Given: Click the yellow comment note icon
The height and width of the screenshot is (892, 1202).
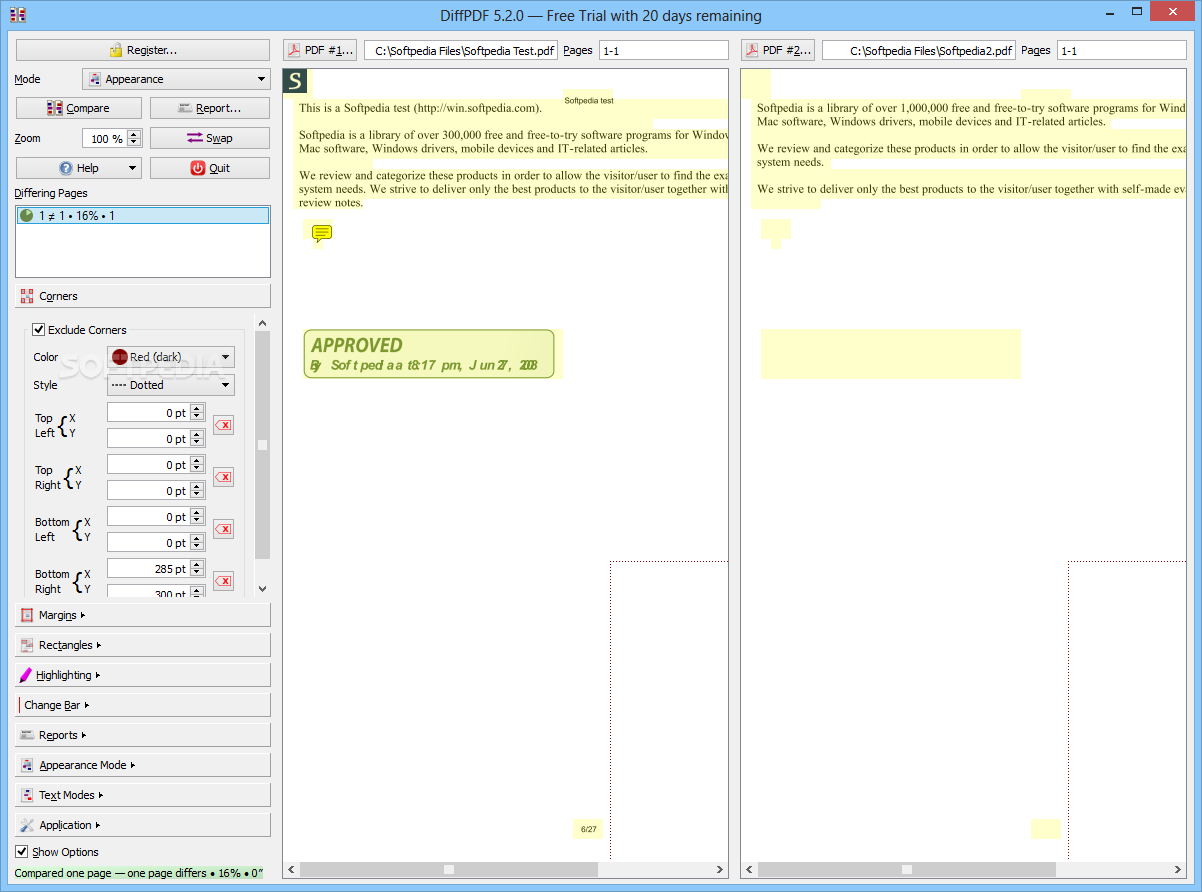Looking at the screenshot, I should click(x=322, y=234).
